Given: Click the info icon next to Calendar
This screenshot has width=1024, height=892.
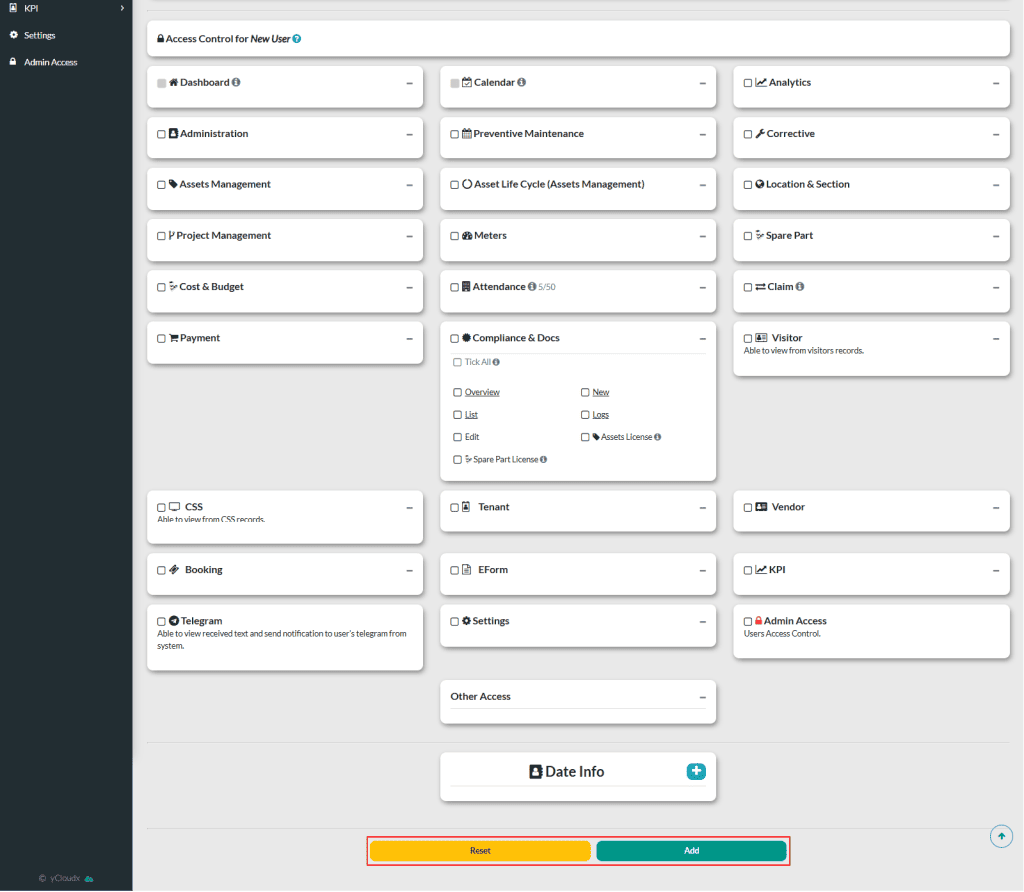Looking at the screenshot, I should [x=522, y=83].
